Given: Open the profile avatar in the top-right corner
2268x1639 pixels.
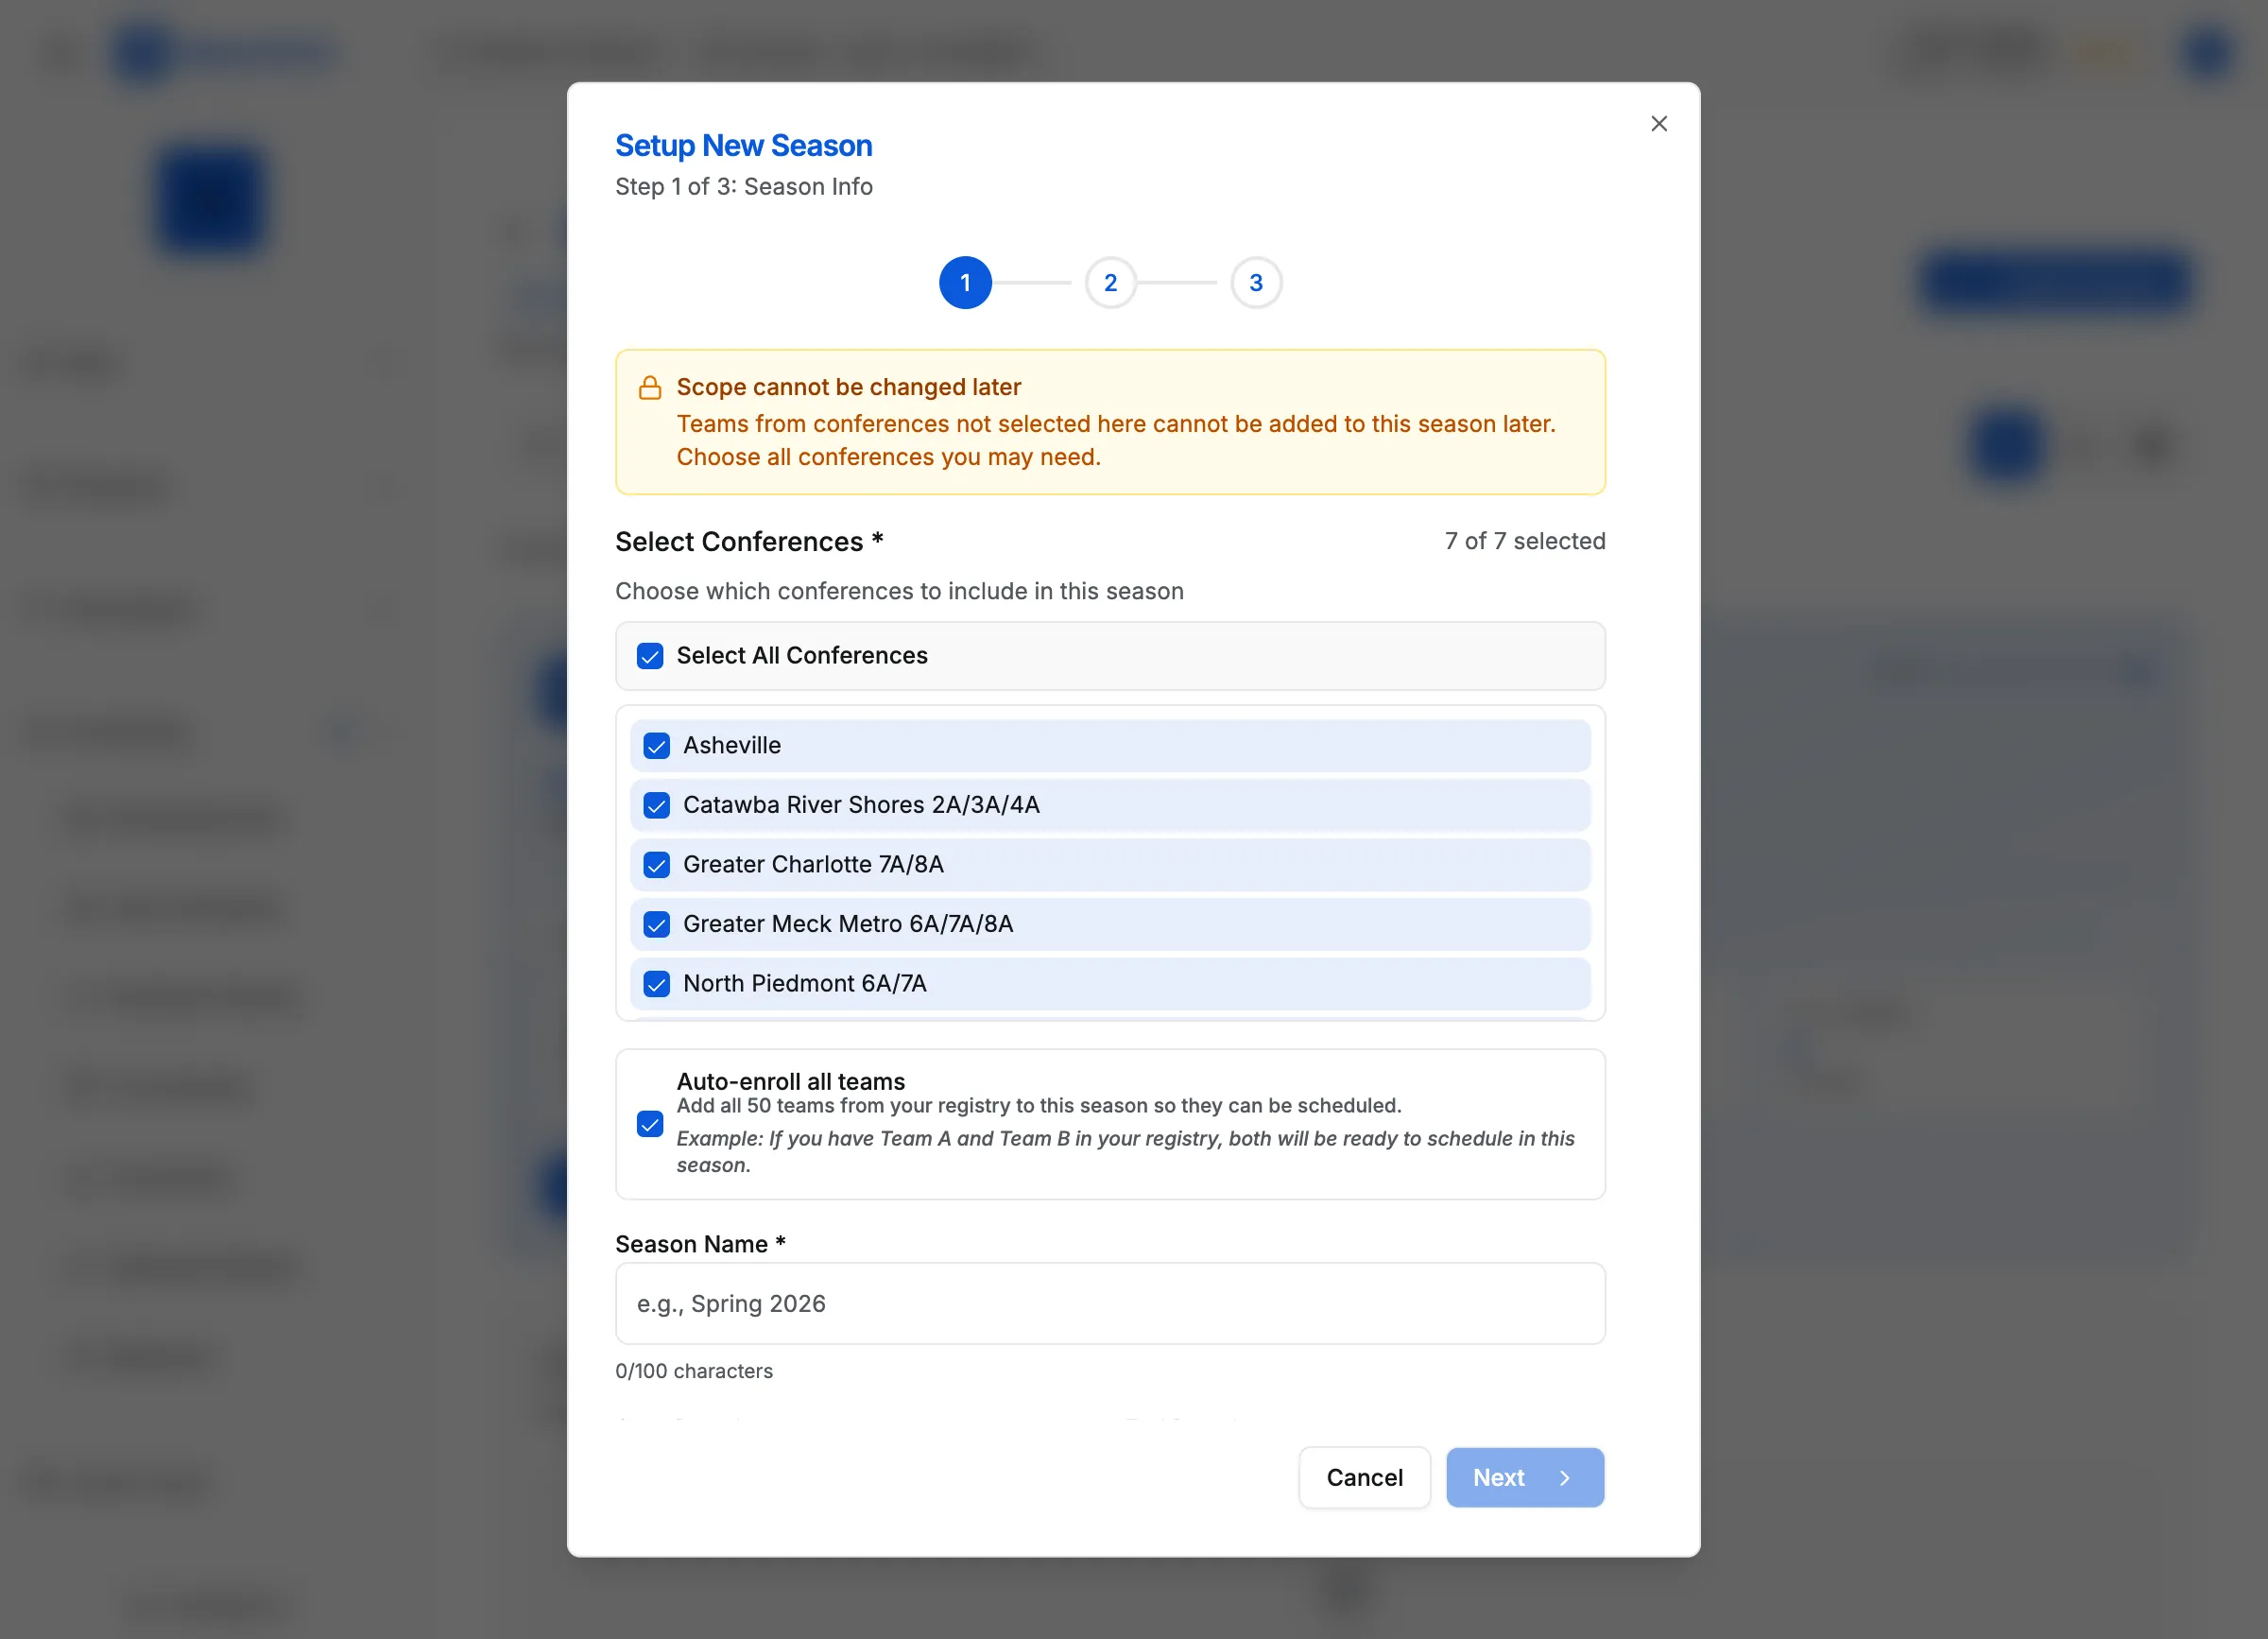Looking at the screenshot, I should 2208,53.
